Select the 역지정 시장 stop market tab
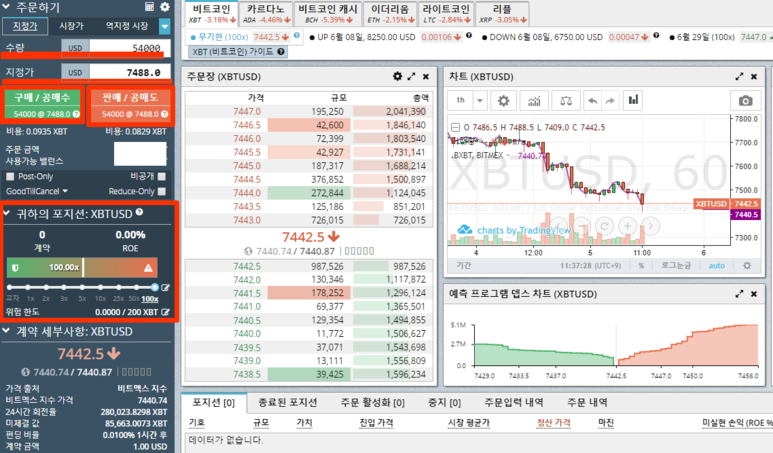 127,26
